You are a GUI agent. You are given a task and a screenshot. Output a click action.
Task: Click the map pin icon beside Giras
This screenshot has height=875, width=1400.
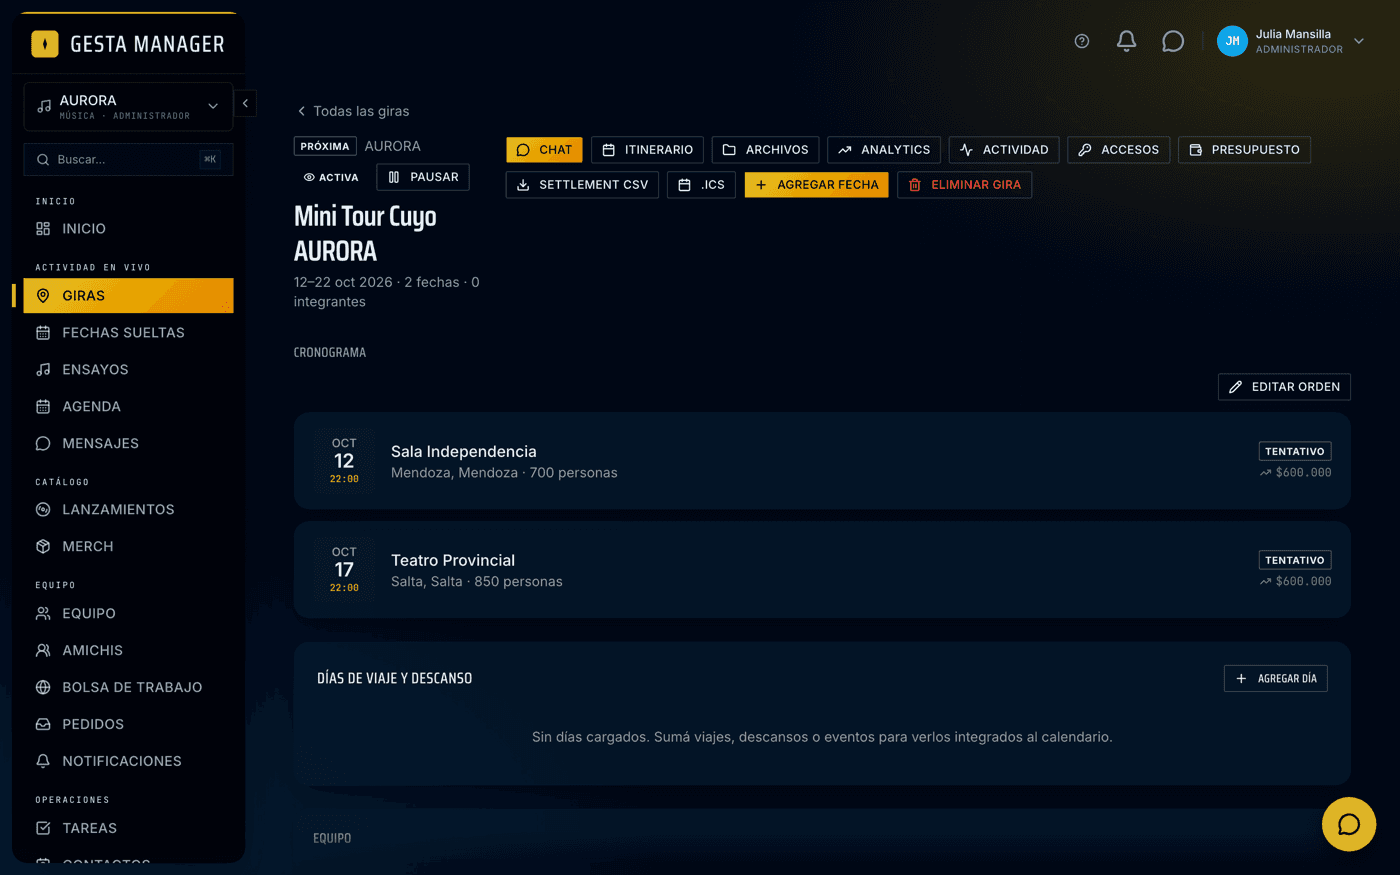pyautogui.click(x=43, y=296)
